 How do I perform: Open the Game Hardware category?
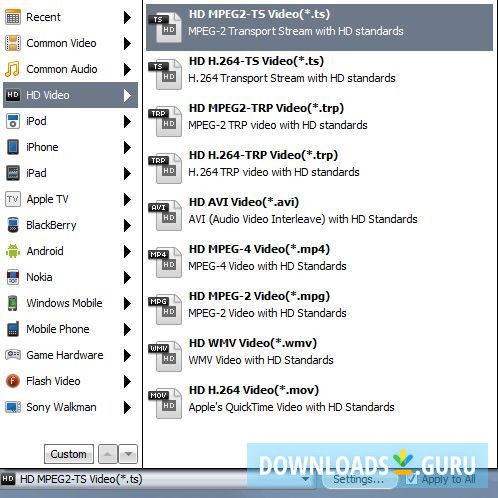(70, 355)
